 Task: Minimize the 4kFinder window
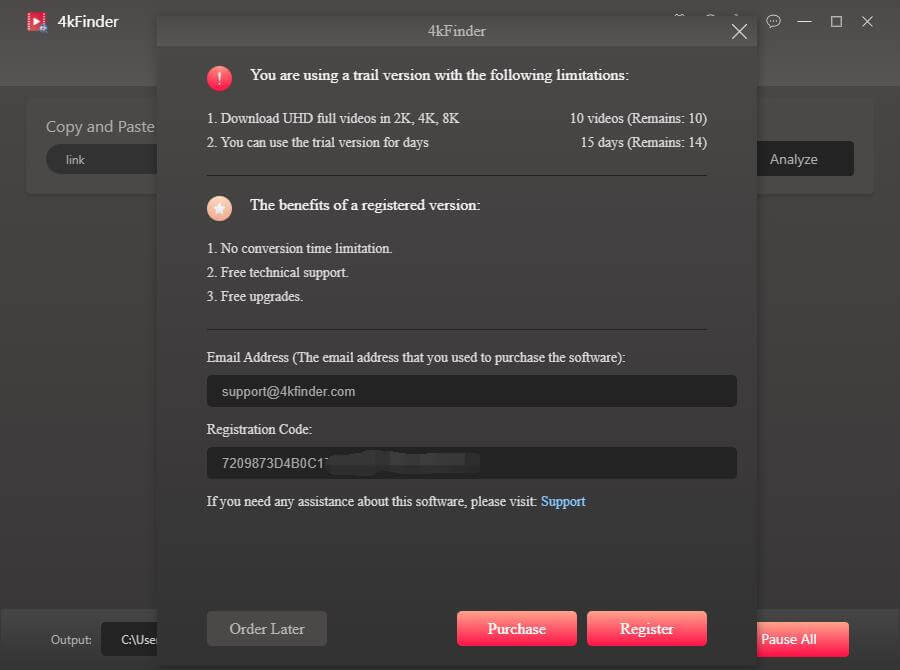[x=805, y=21]
